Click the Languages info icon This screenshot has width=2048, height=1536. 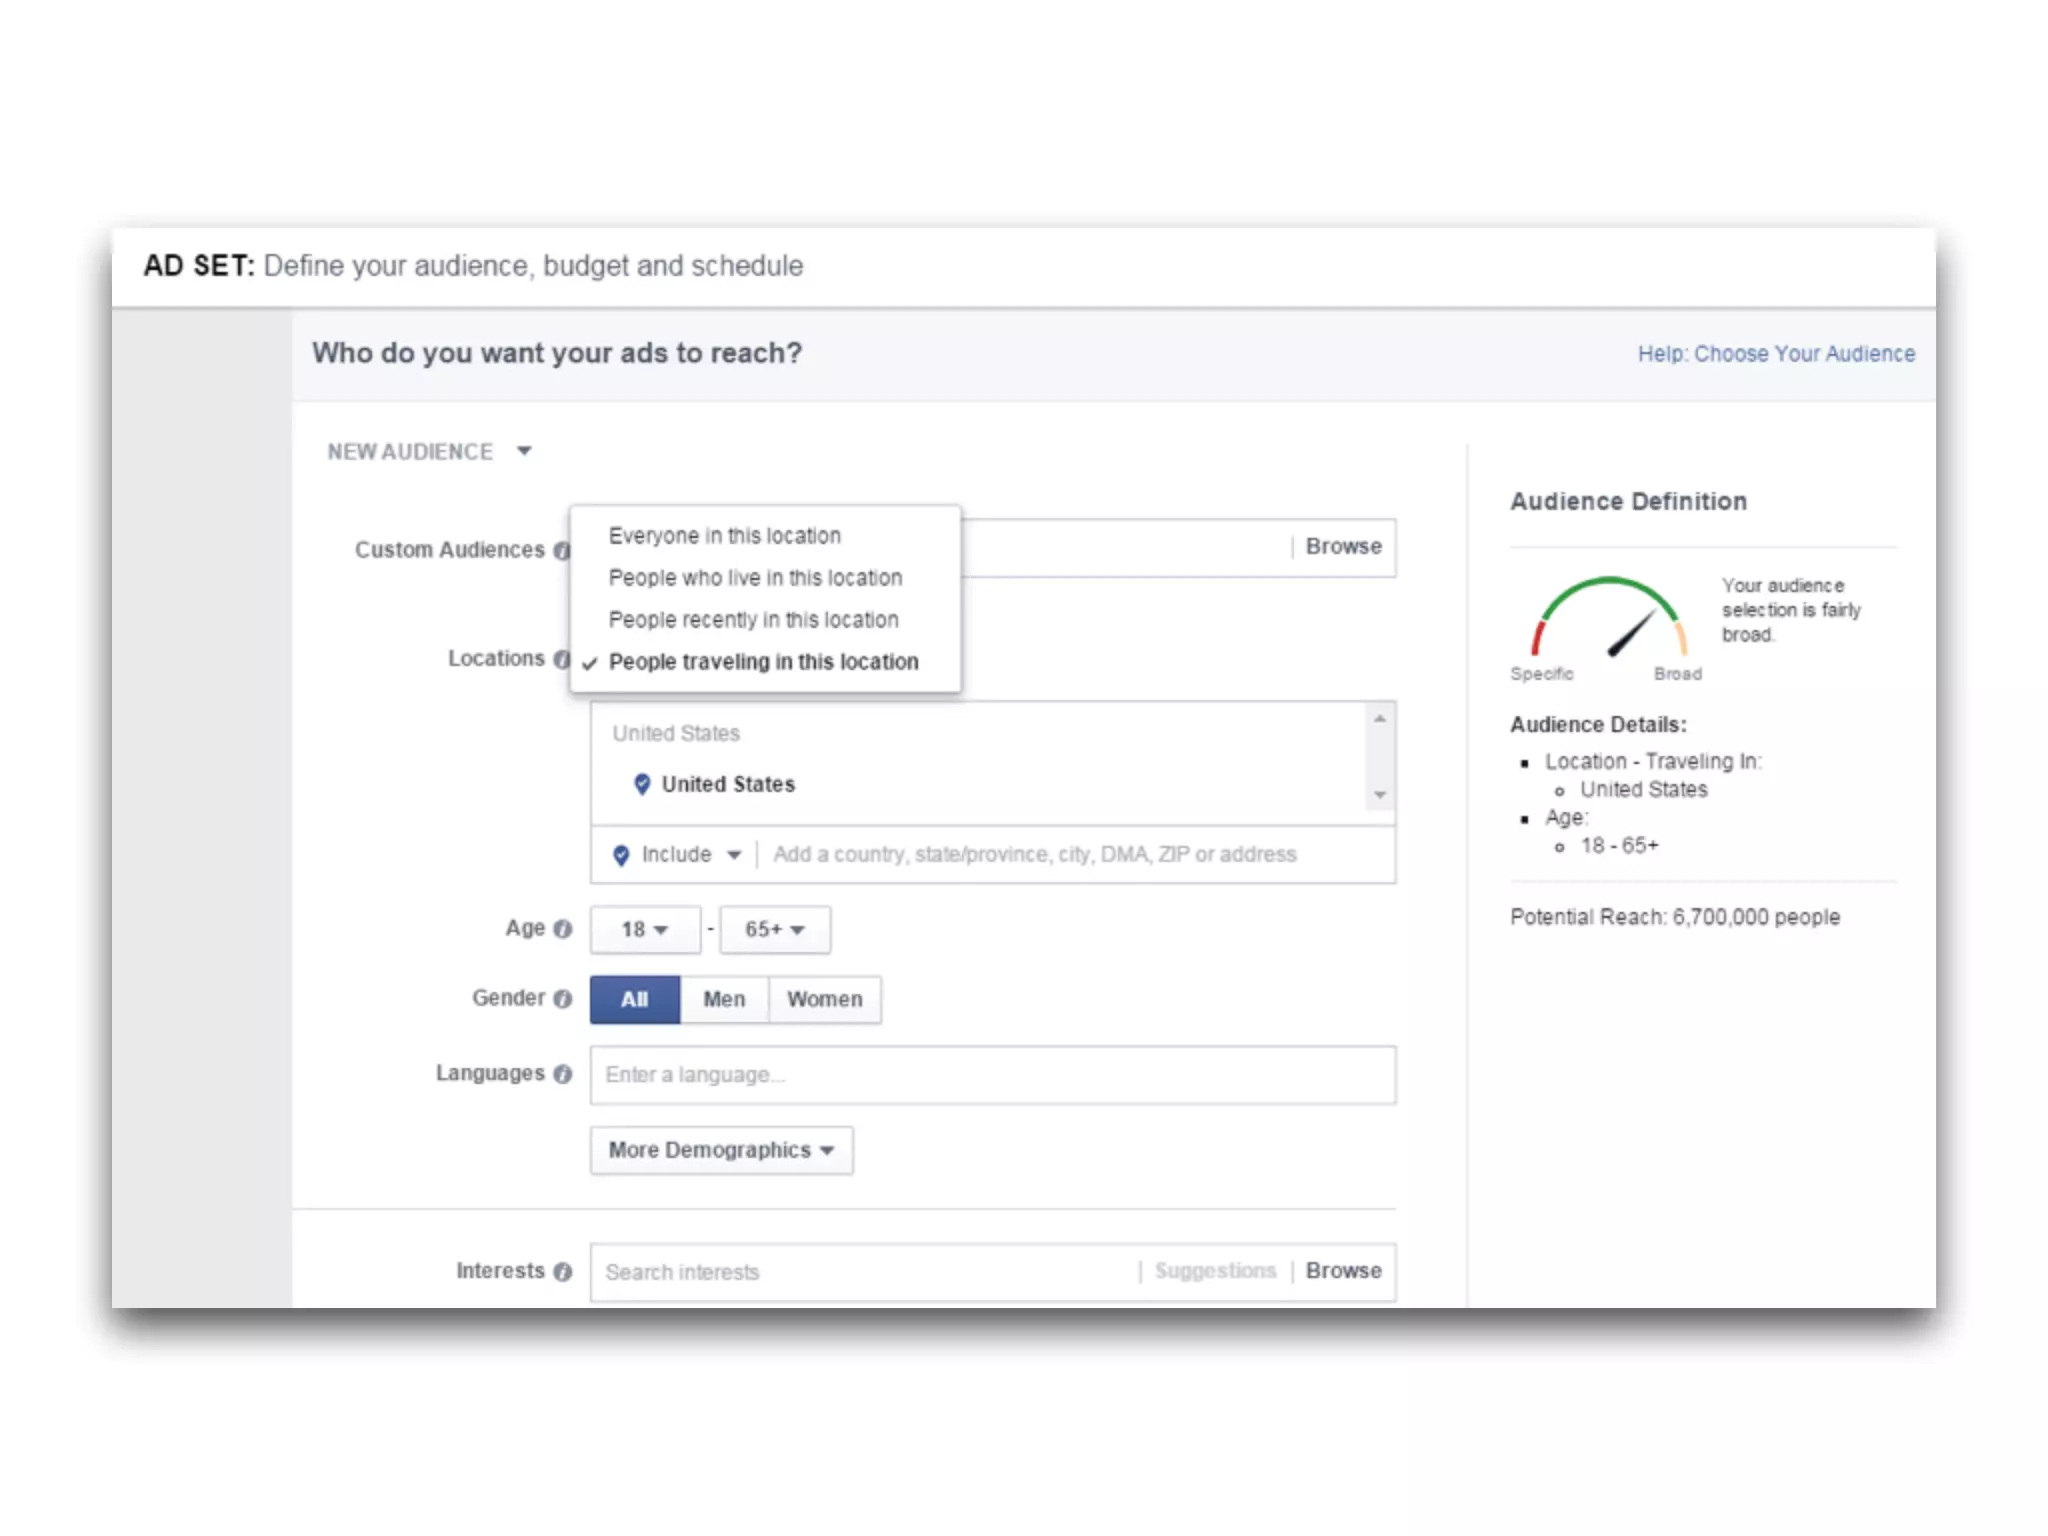[x=563, y=1074]
